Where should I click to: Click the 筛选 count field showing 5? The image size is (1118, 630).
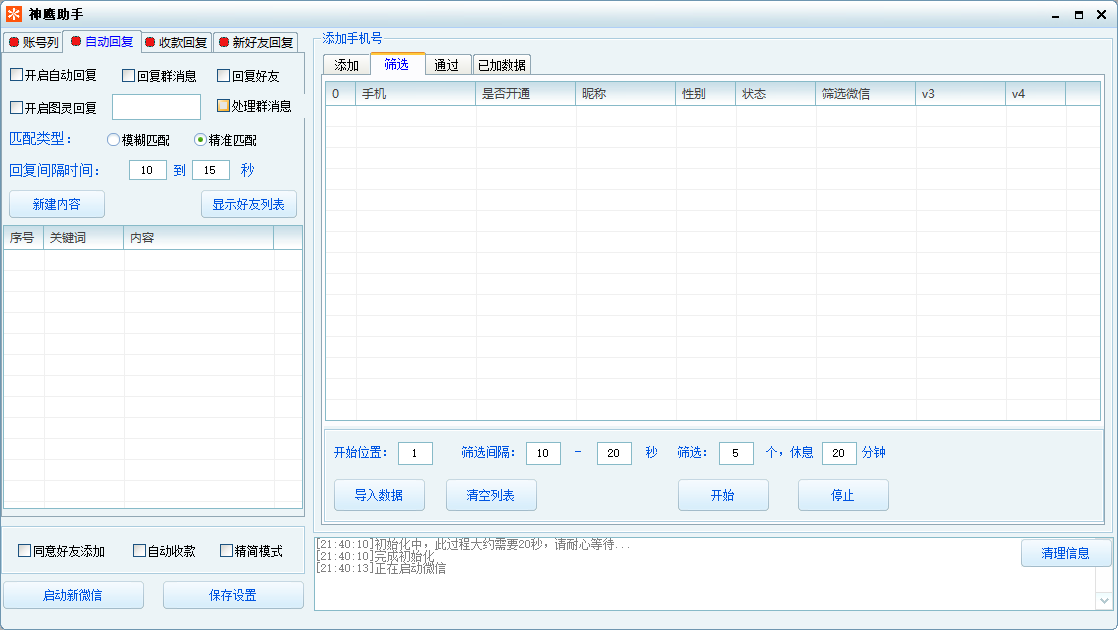[737, 453]
